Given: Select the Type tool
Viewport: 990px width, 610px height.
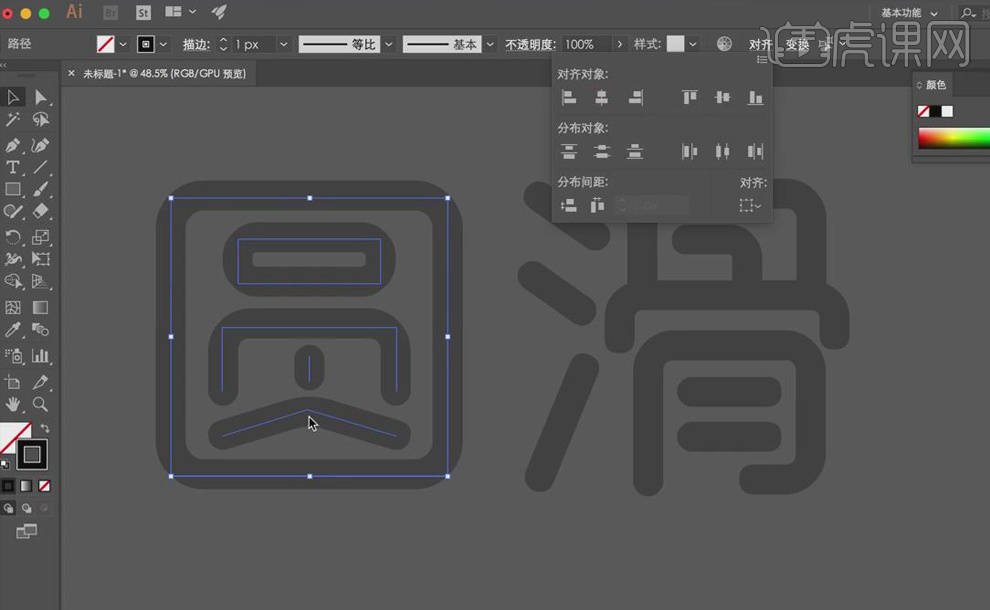Looking at the screenshot, I should click(x=13, y=167).
